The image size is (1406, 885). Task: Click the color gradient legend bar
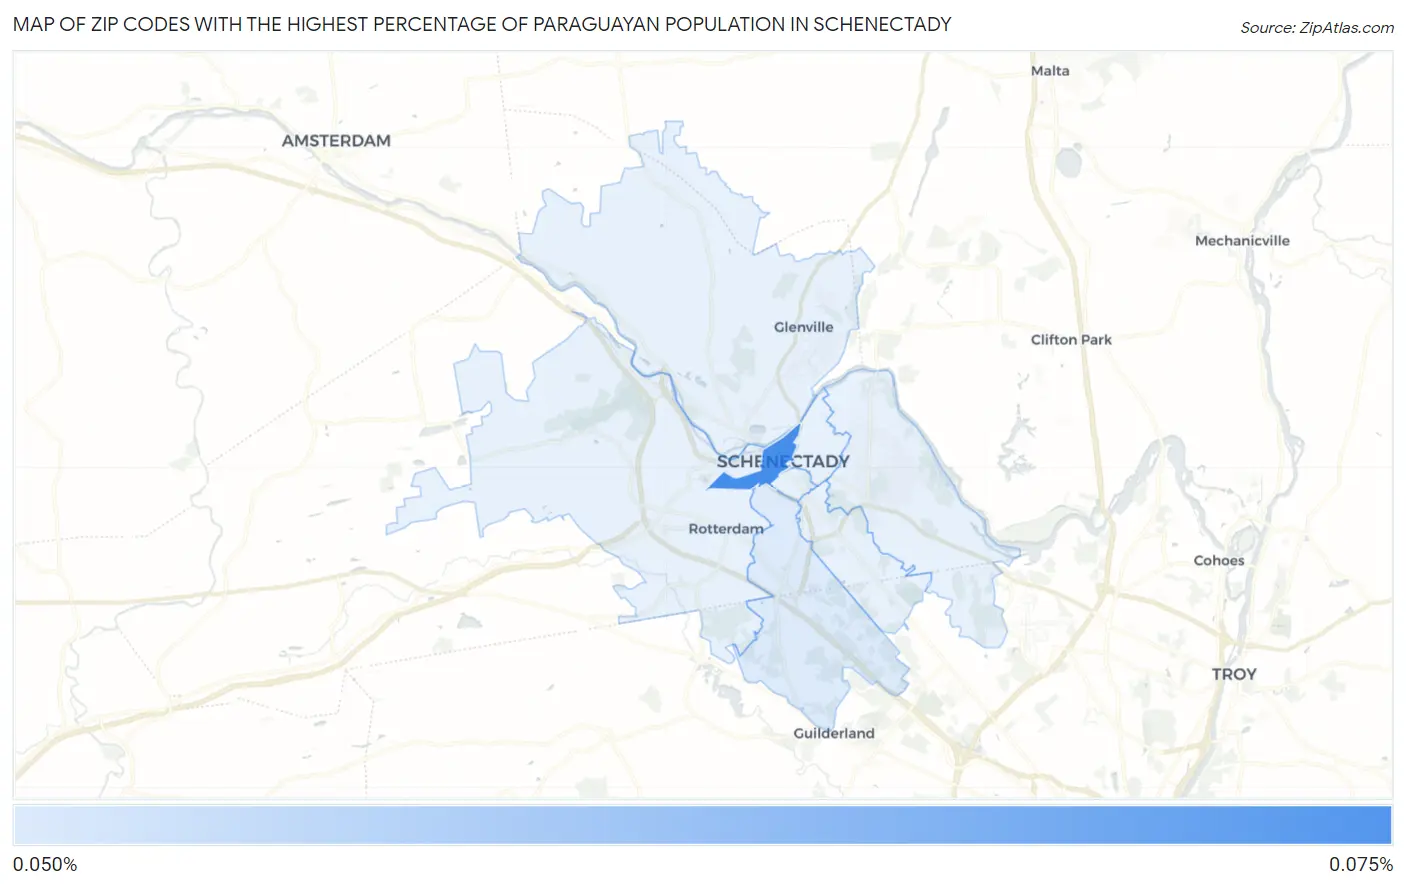click(x=702, y=826)
